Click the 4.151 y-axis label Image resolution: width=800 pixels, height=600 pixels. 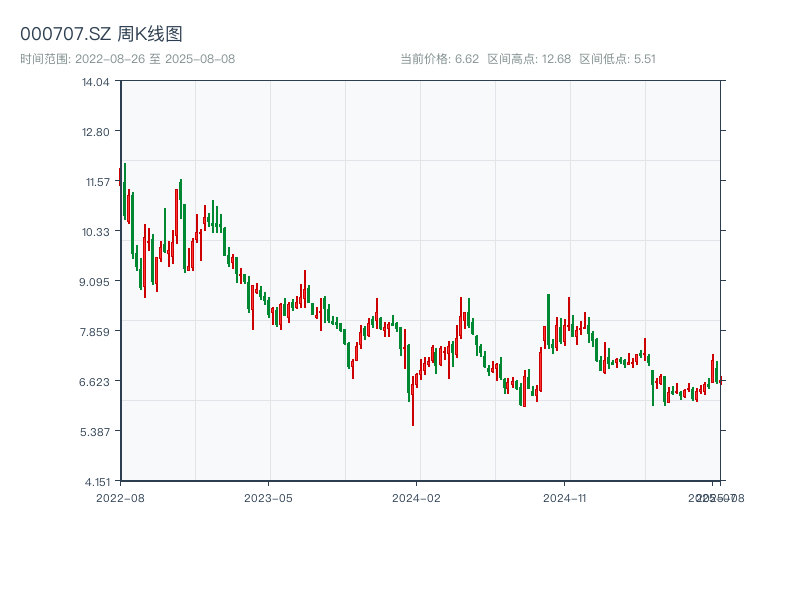coord(96,482)
